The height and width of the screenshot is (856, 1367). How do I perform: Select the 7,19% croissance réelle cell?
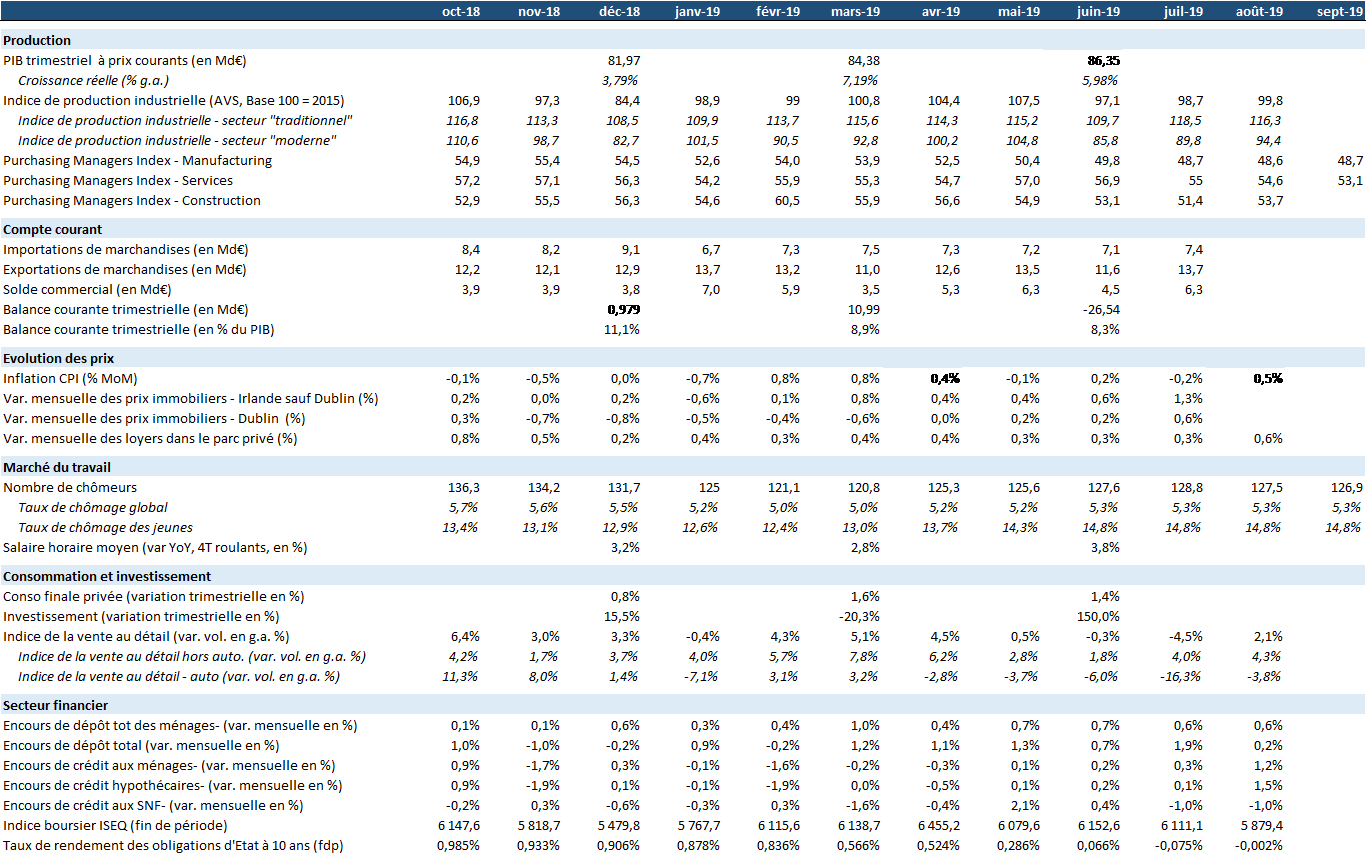[860, 81]
